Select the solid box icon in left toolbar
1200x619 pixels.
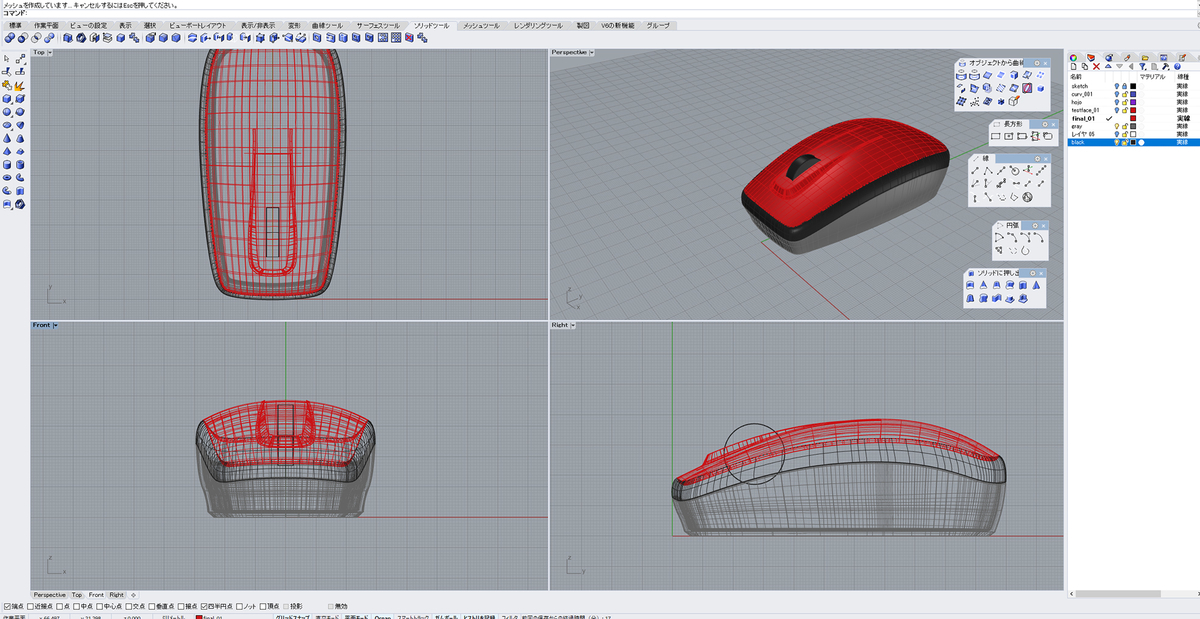pyautogui.click(x=7, y=99)
